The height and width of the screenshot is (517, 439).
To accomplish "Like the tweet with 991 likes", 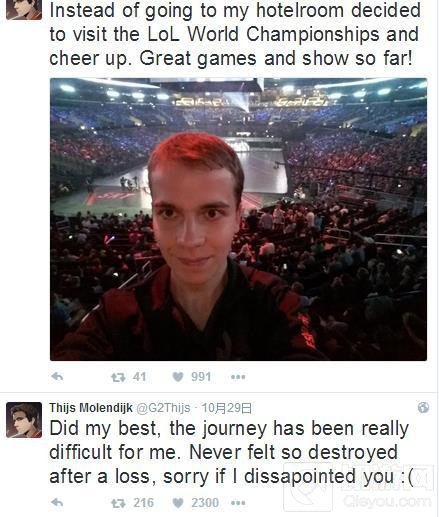I will pyautogui.click(x=178, y=377).
